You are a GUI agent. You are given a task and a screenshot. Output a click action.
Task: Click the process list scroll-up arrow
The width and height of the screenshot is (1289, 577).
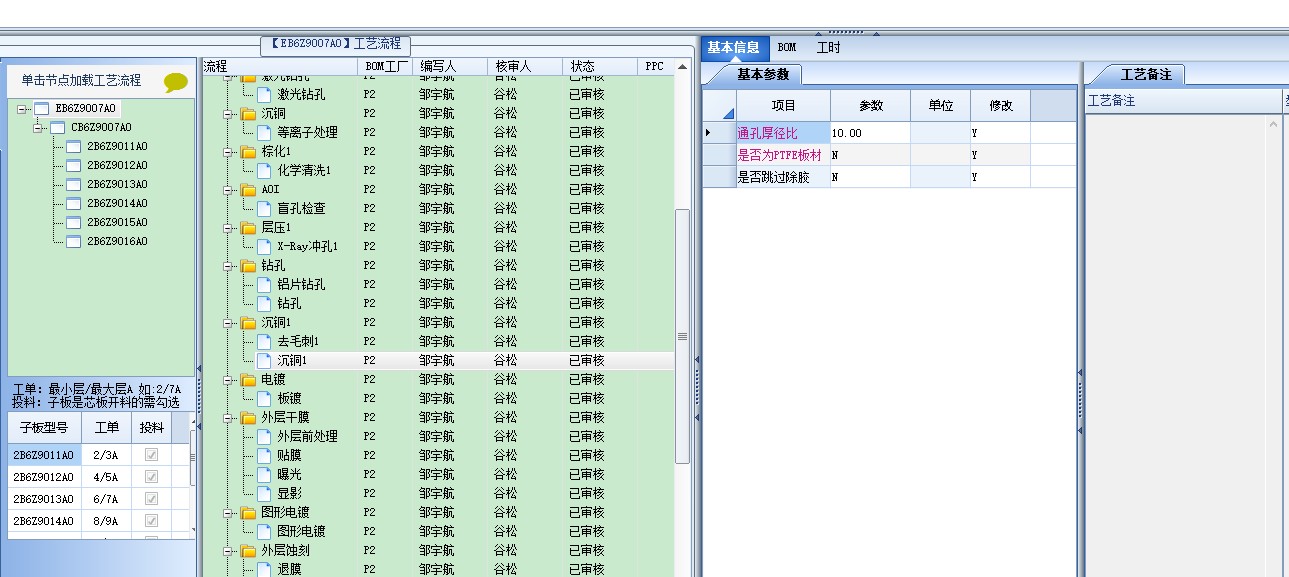coord(683,67)
